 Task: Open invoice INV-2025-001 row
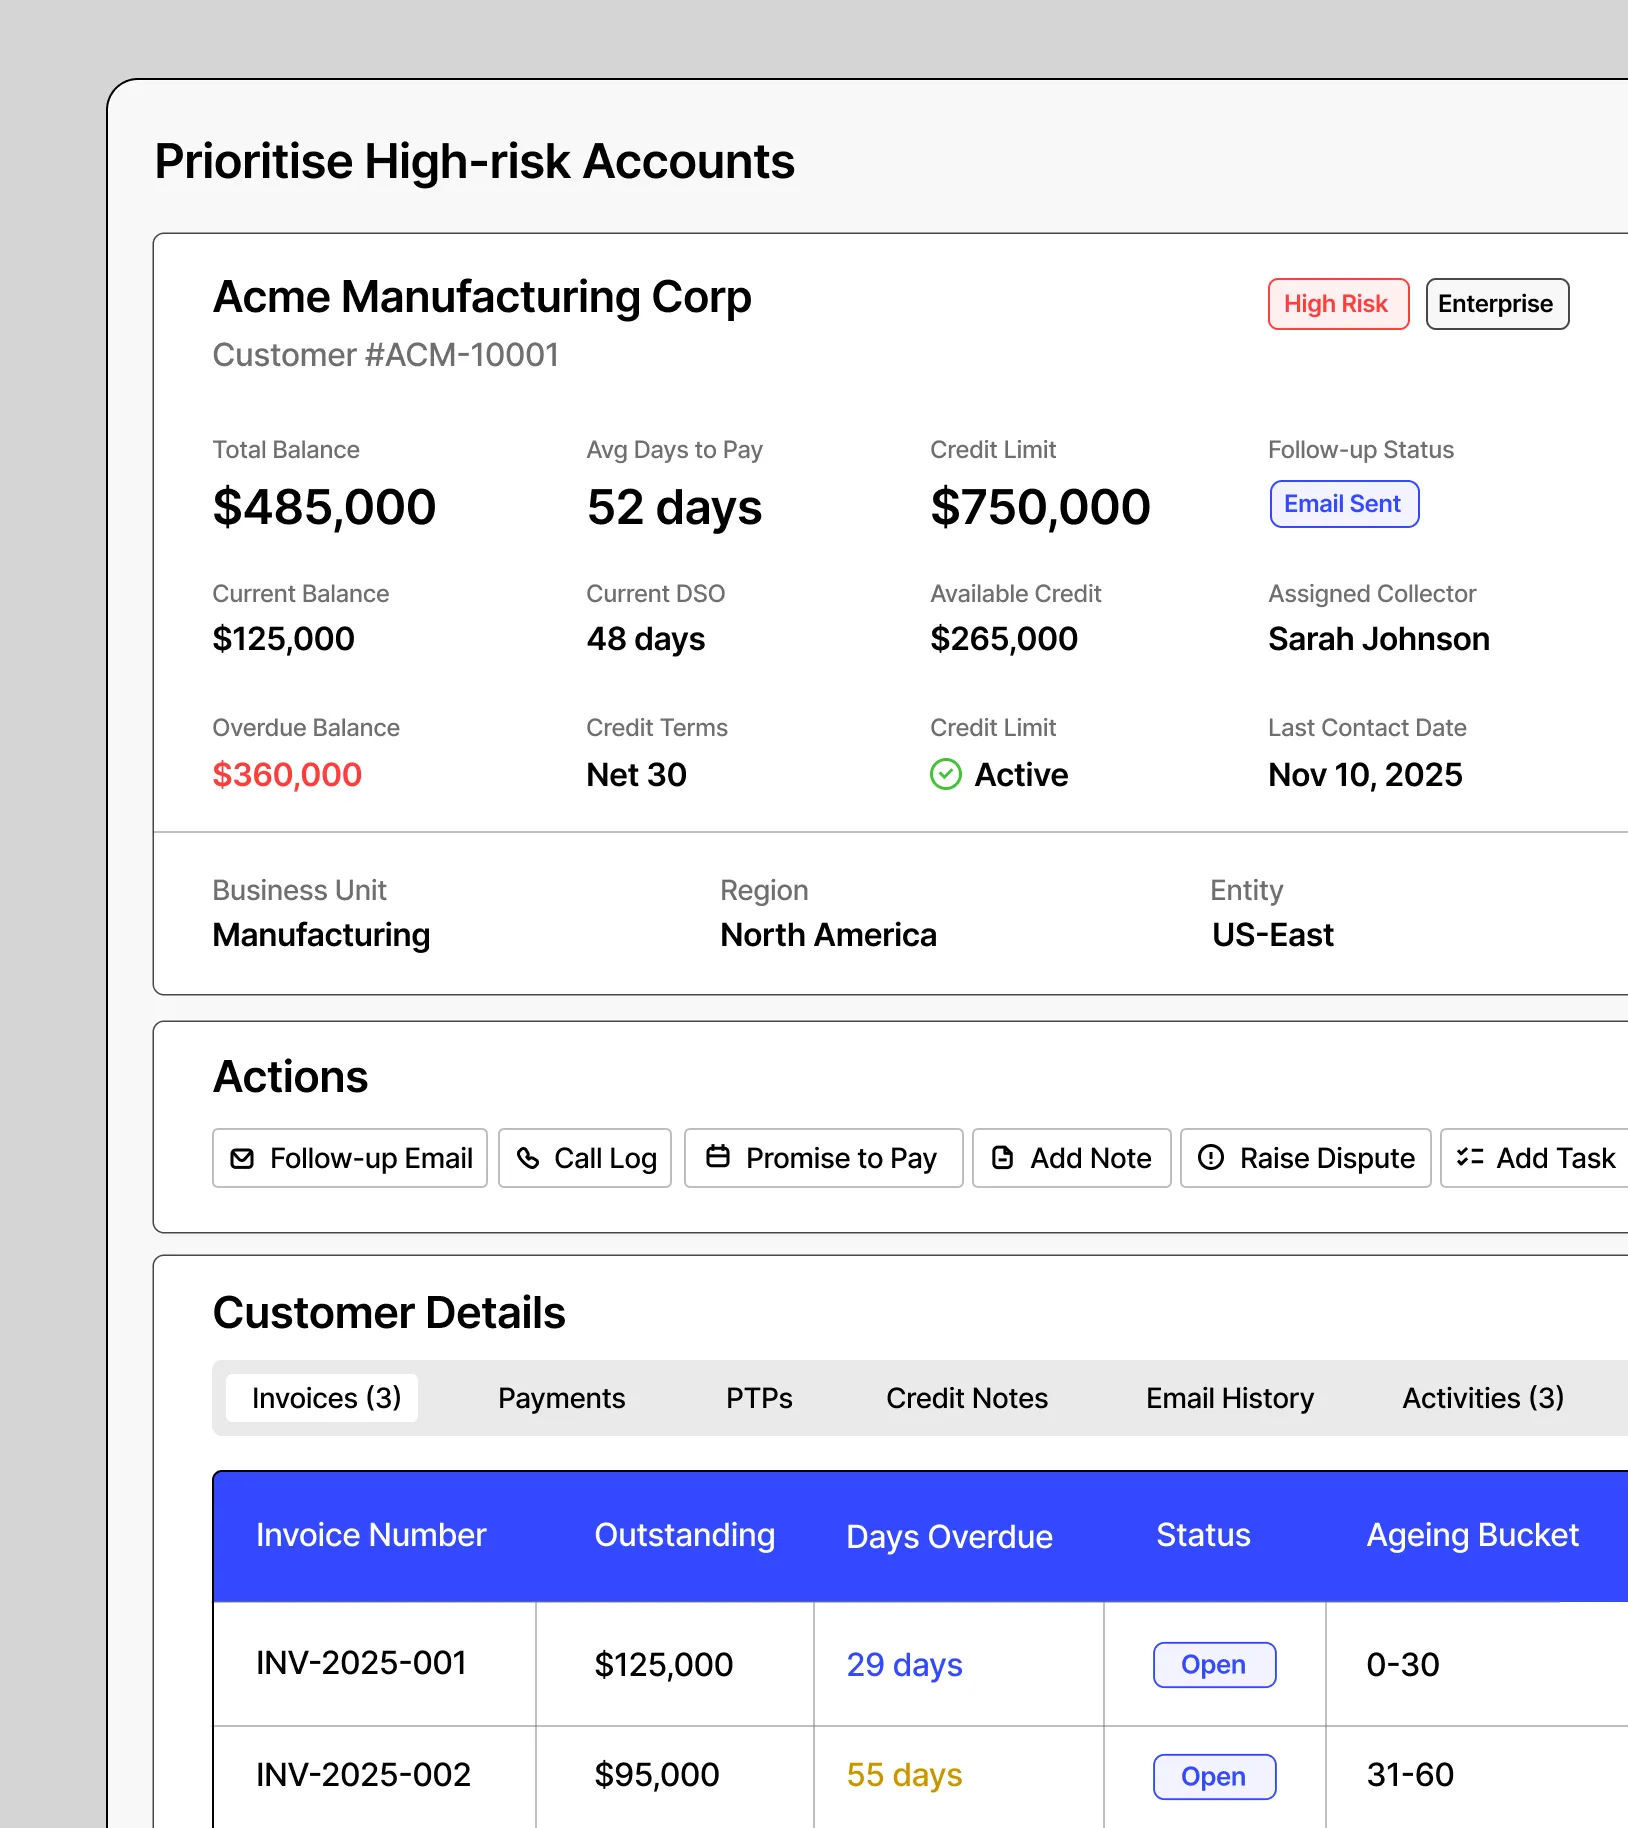coord(361,1663)
